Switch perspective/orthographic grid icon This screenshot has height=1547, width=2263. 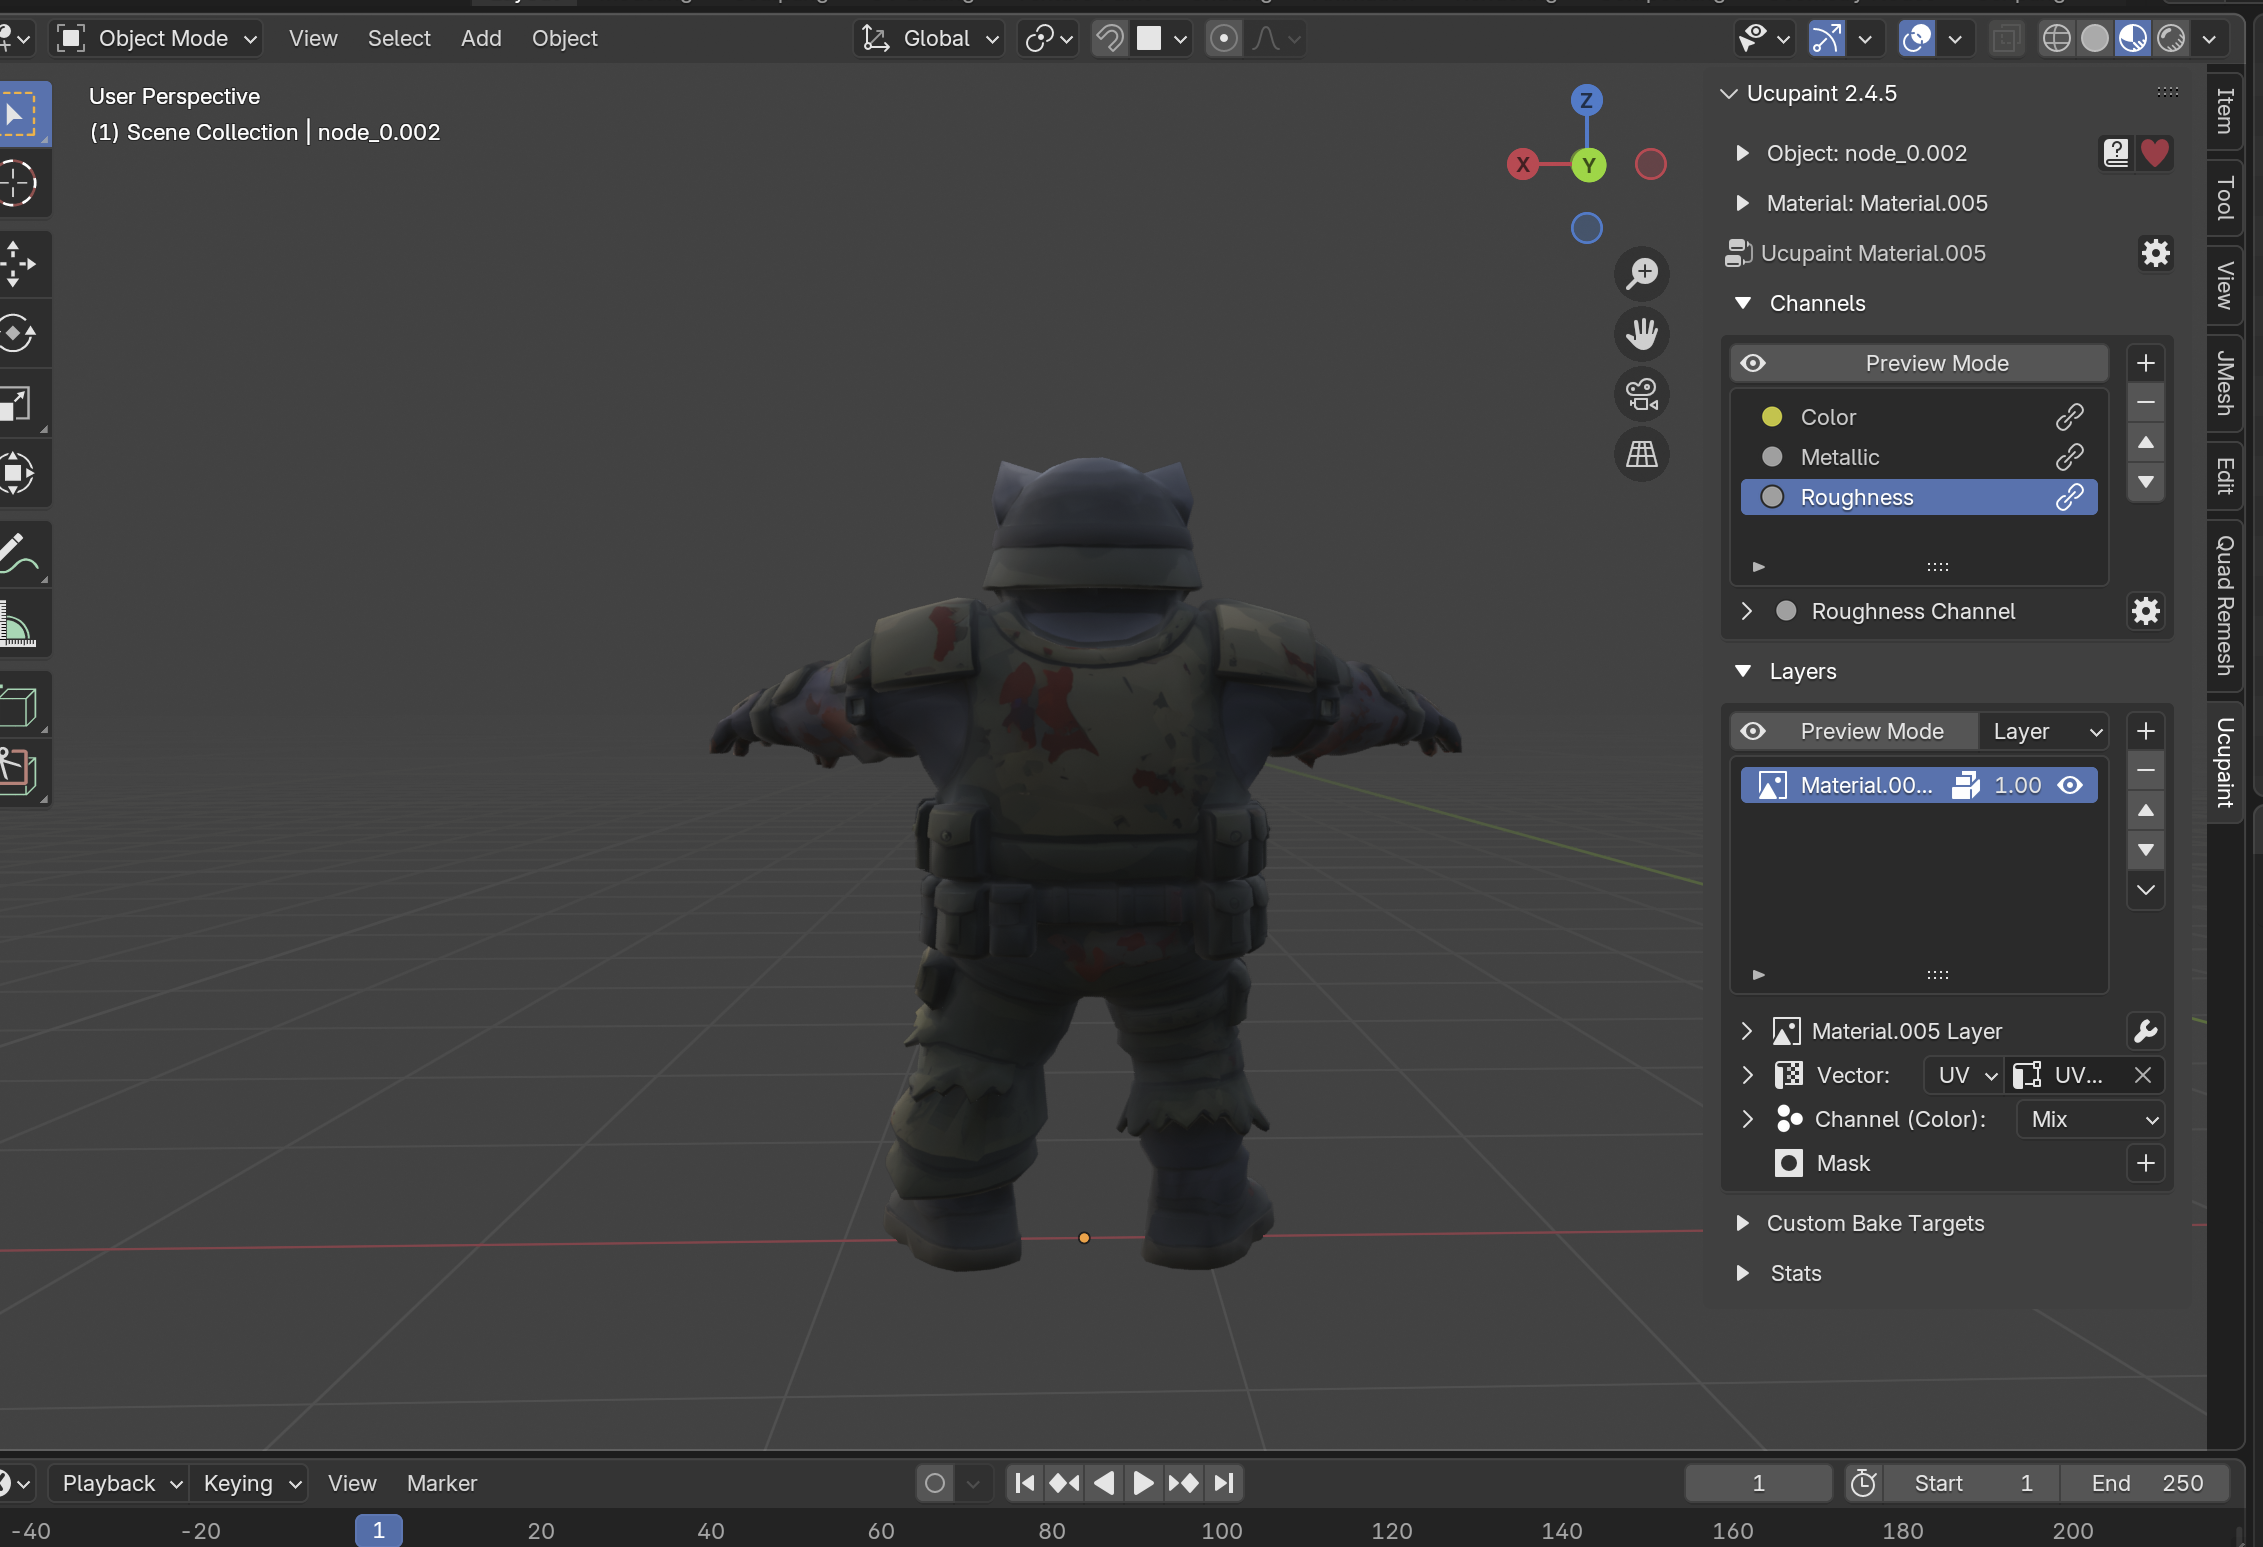[x=1641, y=455]
